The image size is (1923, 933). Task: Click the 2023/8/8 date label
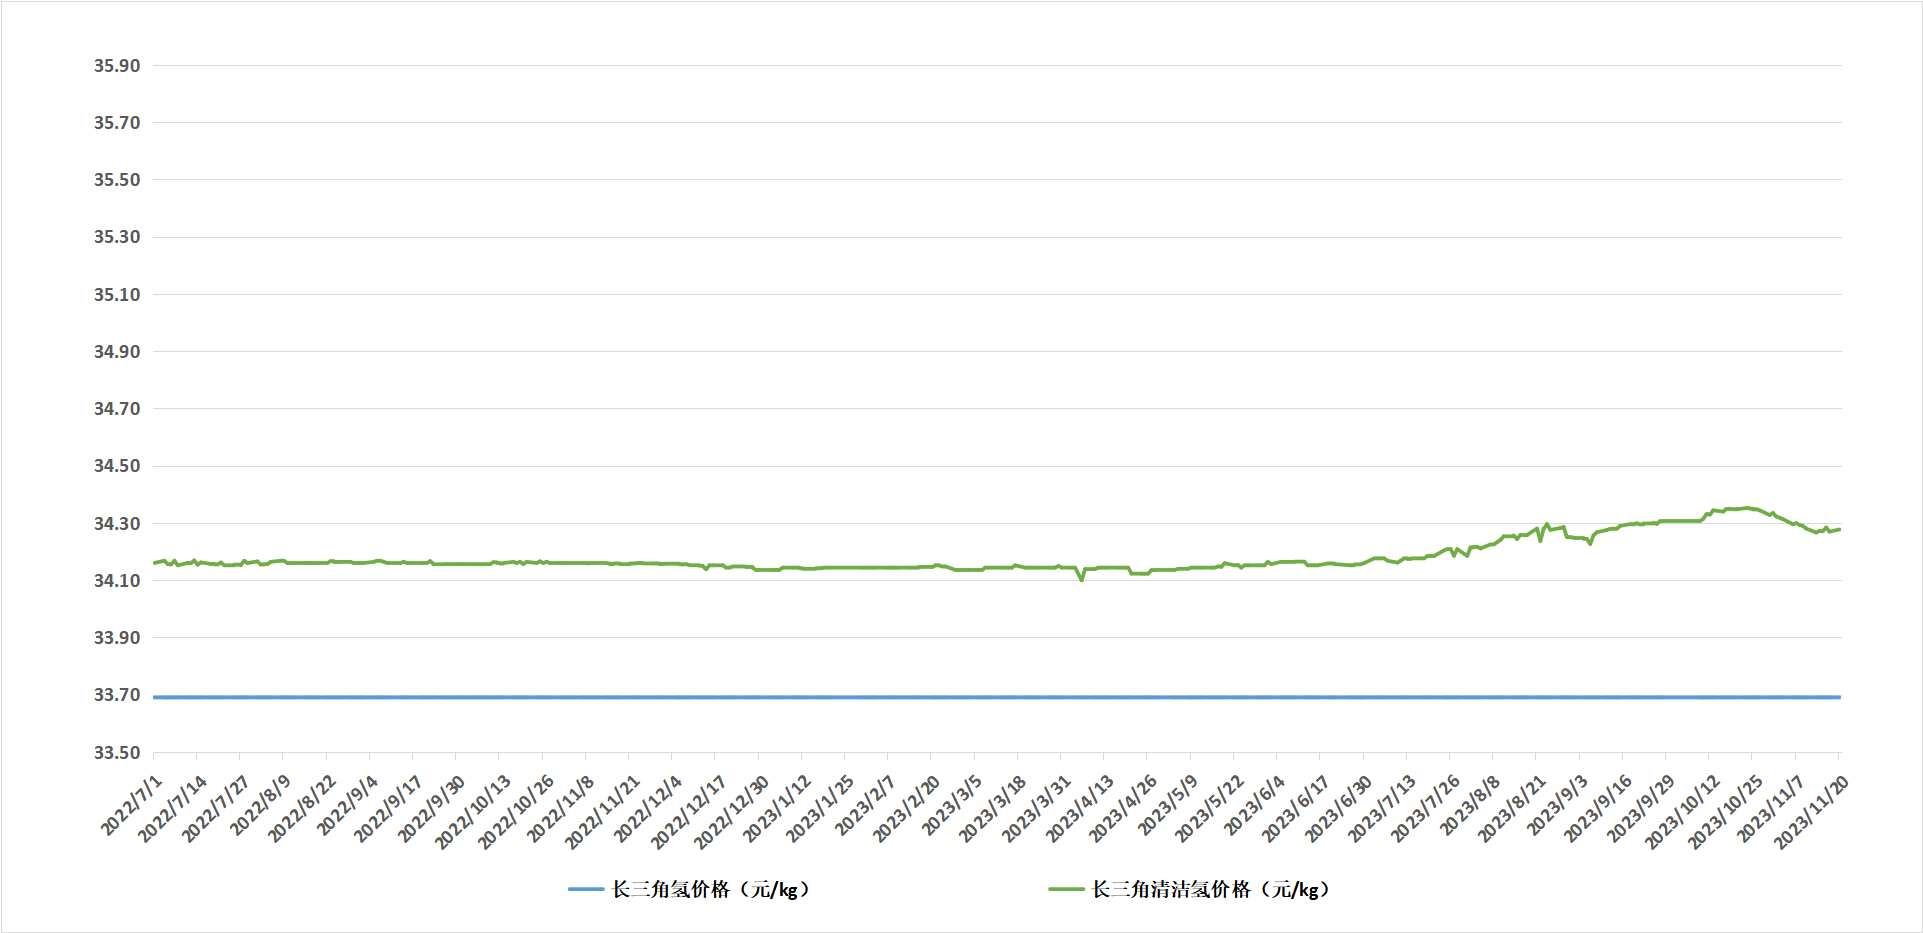point(1470,805)
